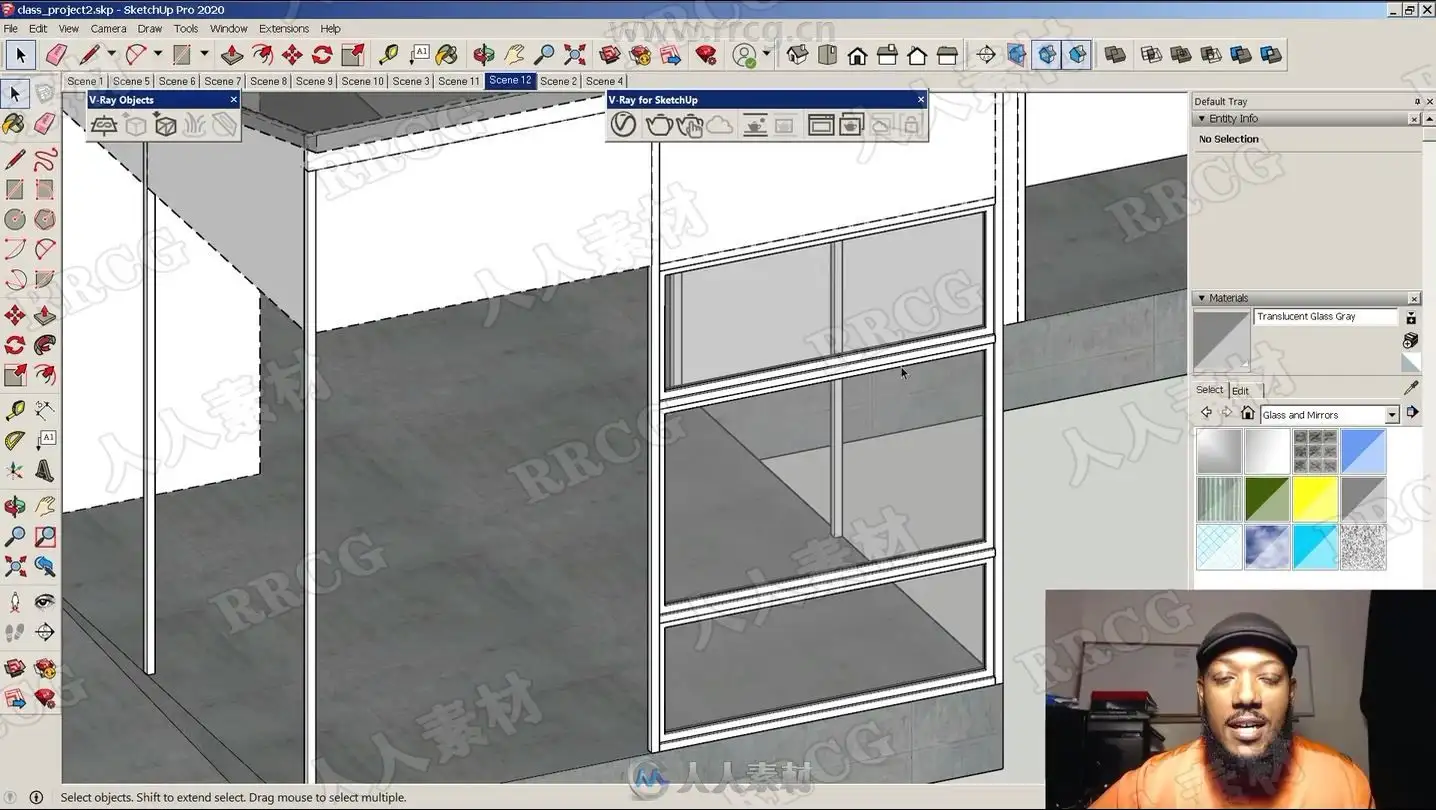This screenshot has height=810, width=1436.
Task: Open the Edit tab in Materials
Action: [1240, 390]
